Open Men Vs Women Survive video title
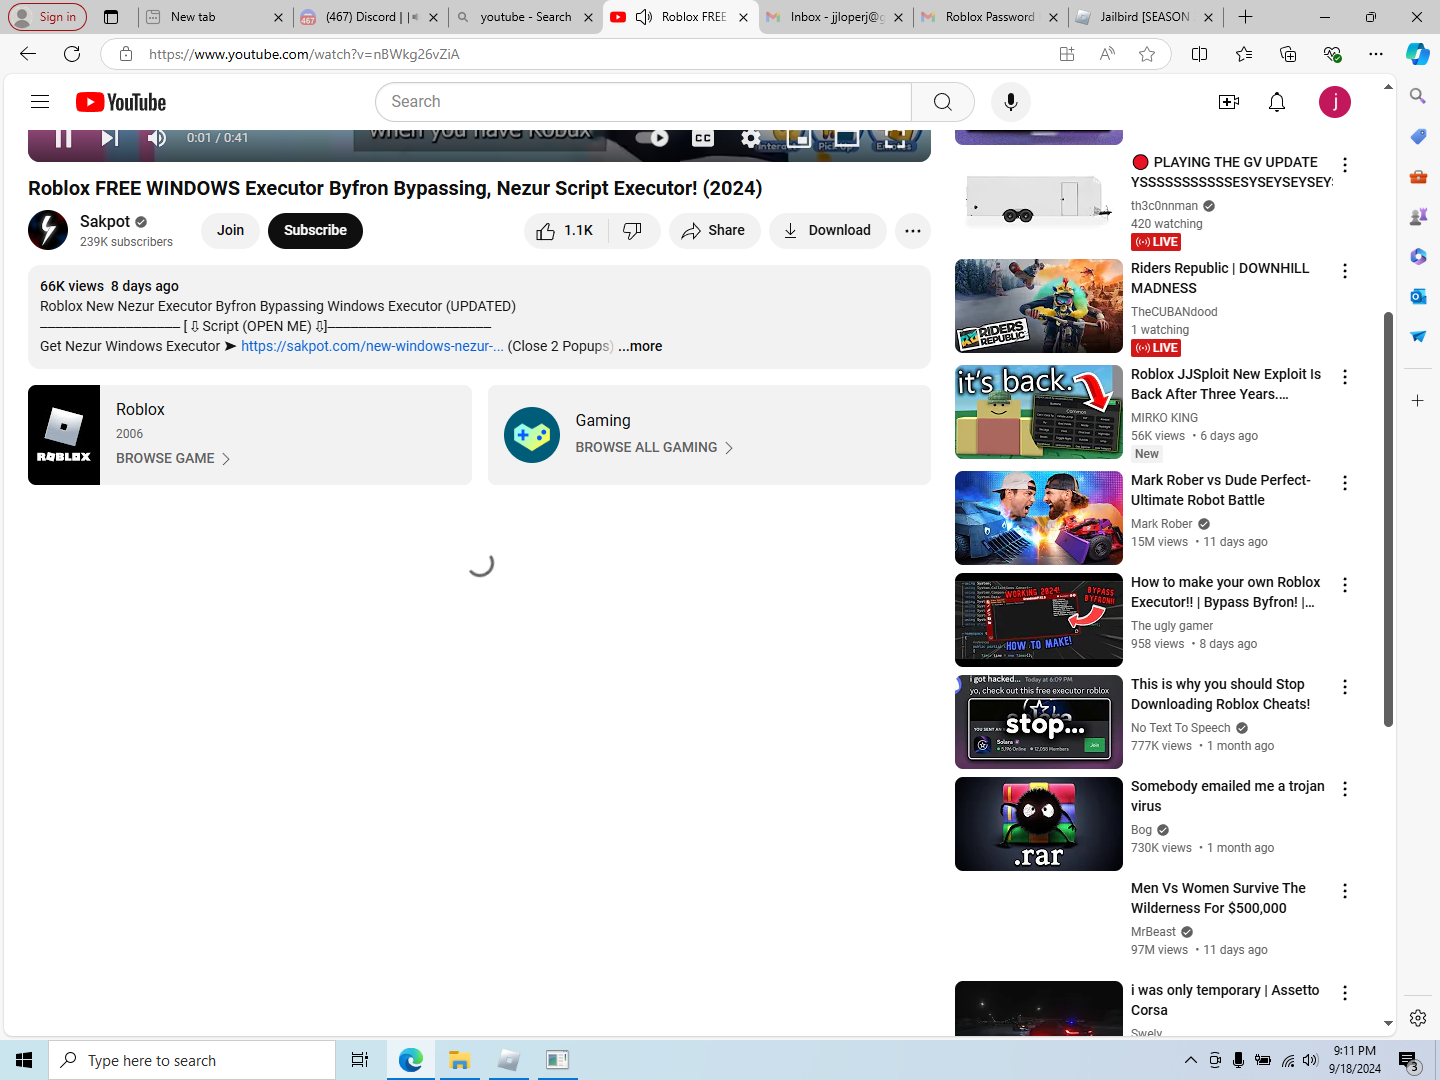 coord(1218,898)
